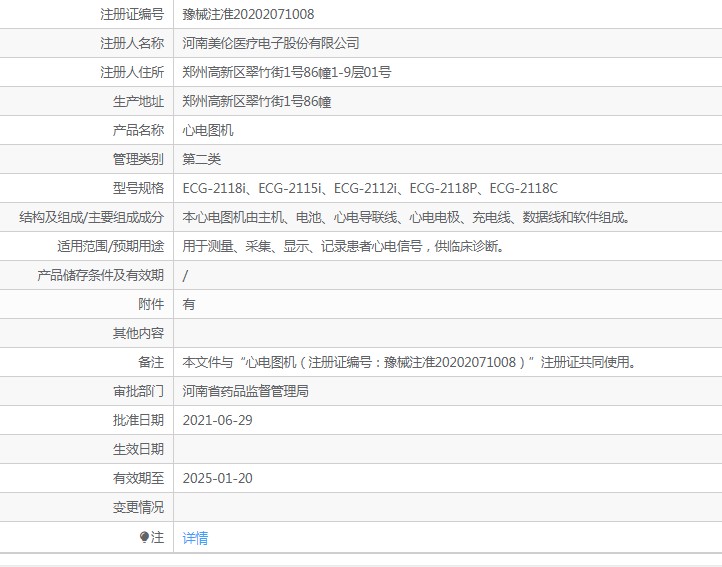Select the structure description 本心电图机由主机…
The image size is (722, 567).
407,217
